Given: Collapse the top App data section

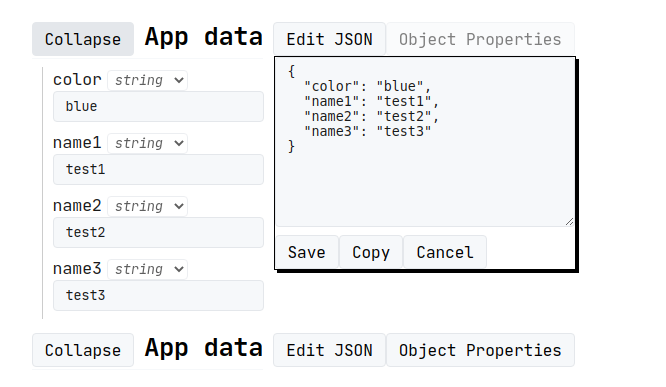Looking at the screenshot, I should pyautogui.click(x=83, y=39).
